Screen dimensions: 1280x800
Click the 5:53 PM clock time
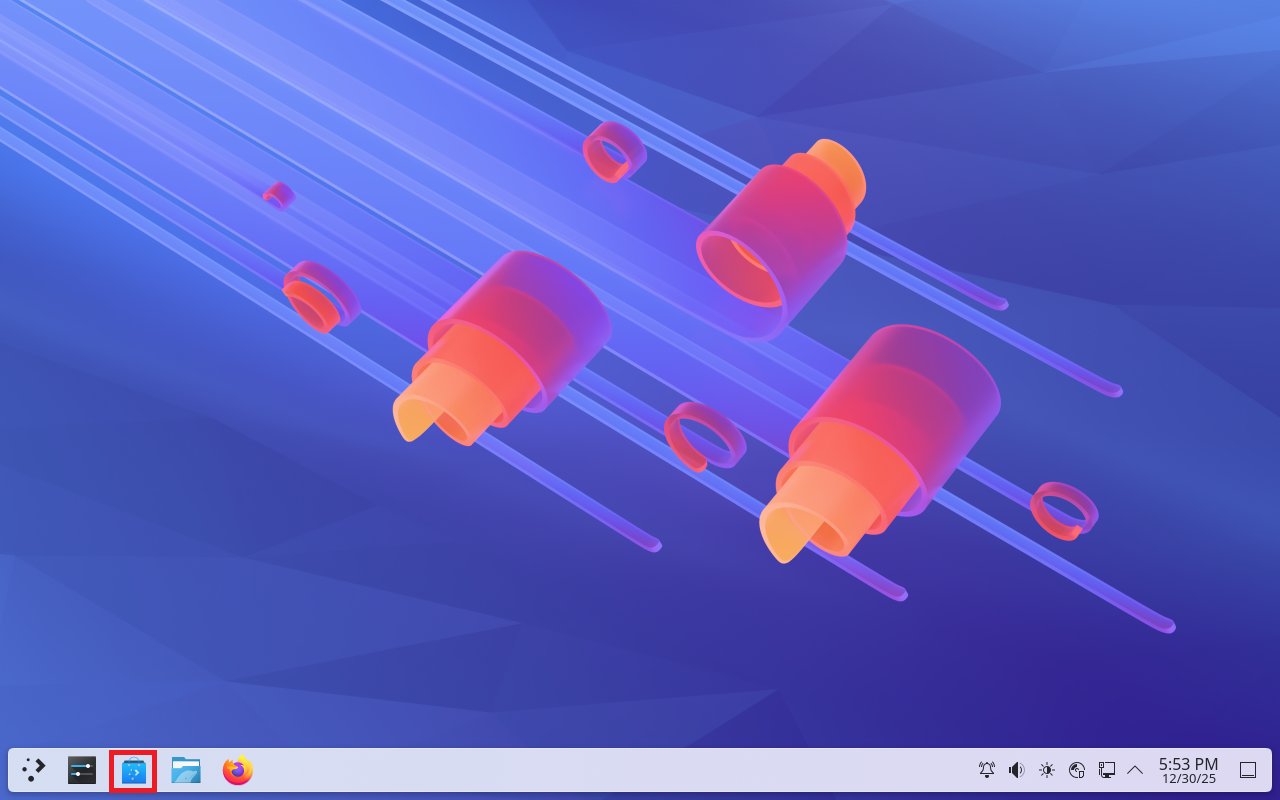click(x=1188, y=764)
